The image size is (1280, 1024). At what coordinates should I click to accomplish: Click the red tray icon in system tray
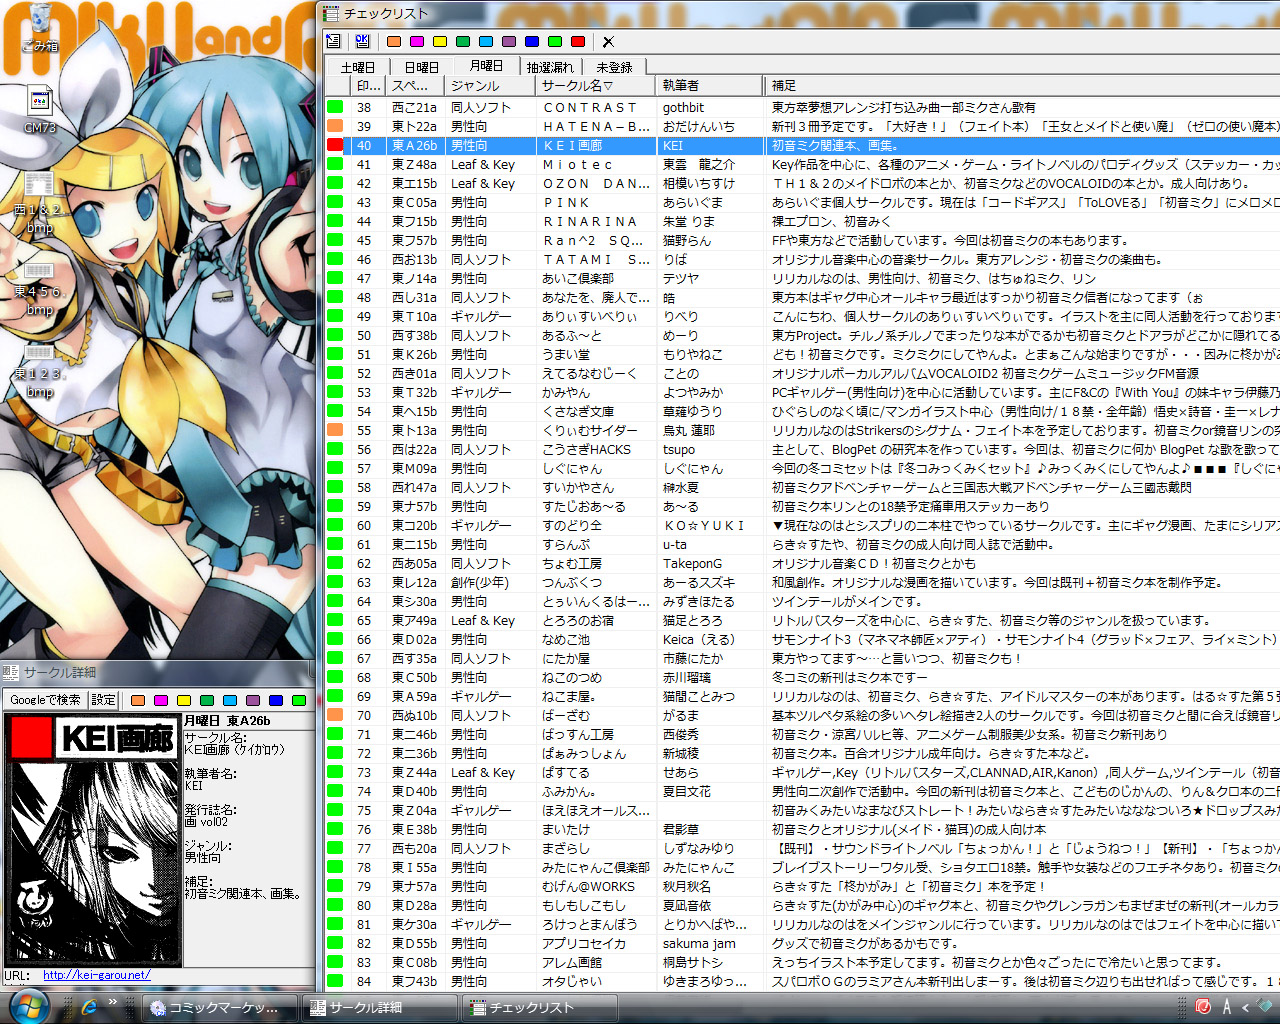1204,1006
